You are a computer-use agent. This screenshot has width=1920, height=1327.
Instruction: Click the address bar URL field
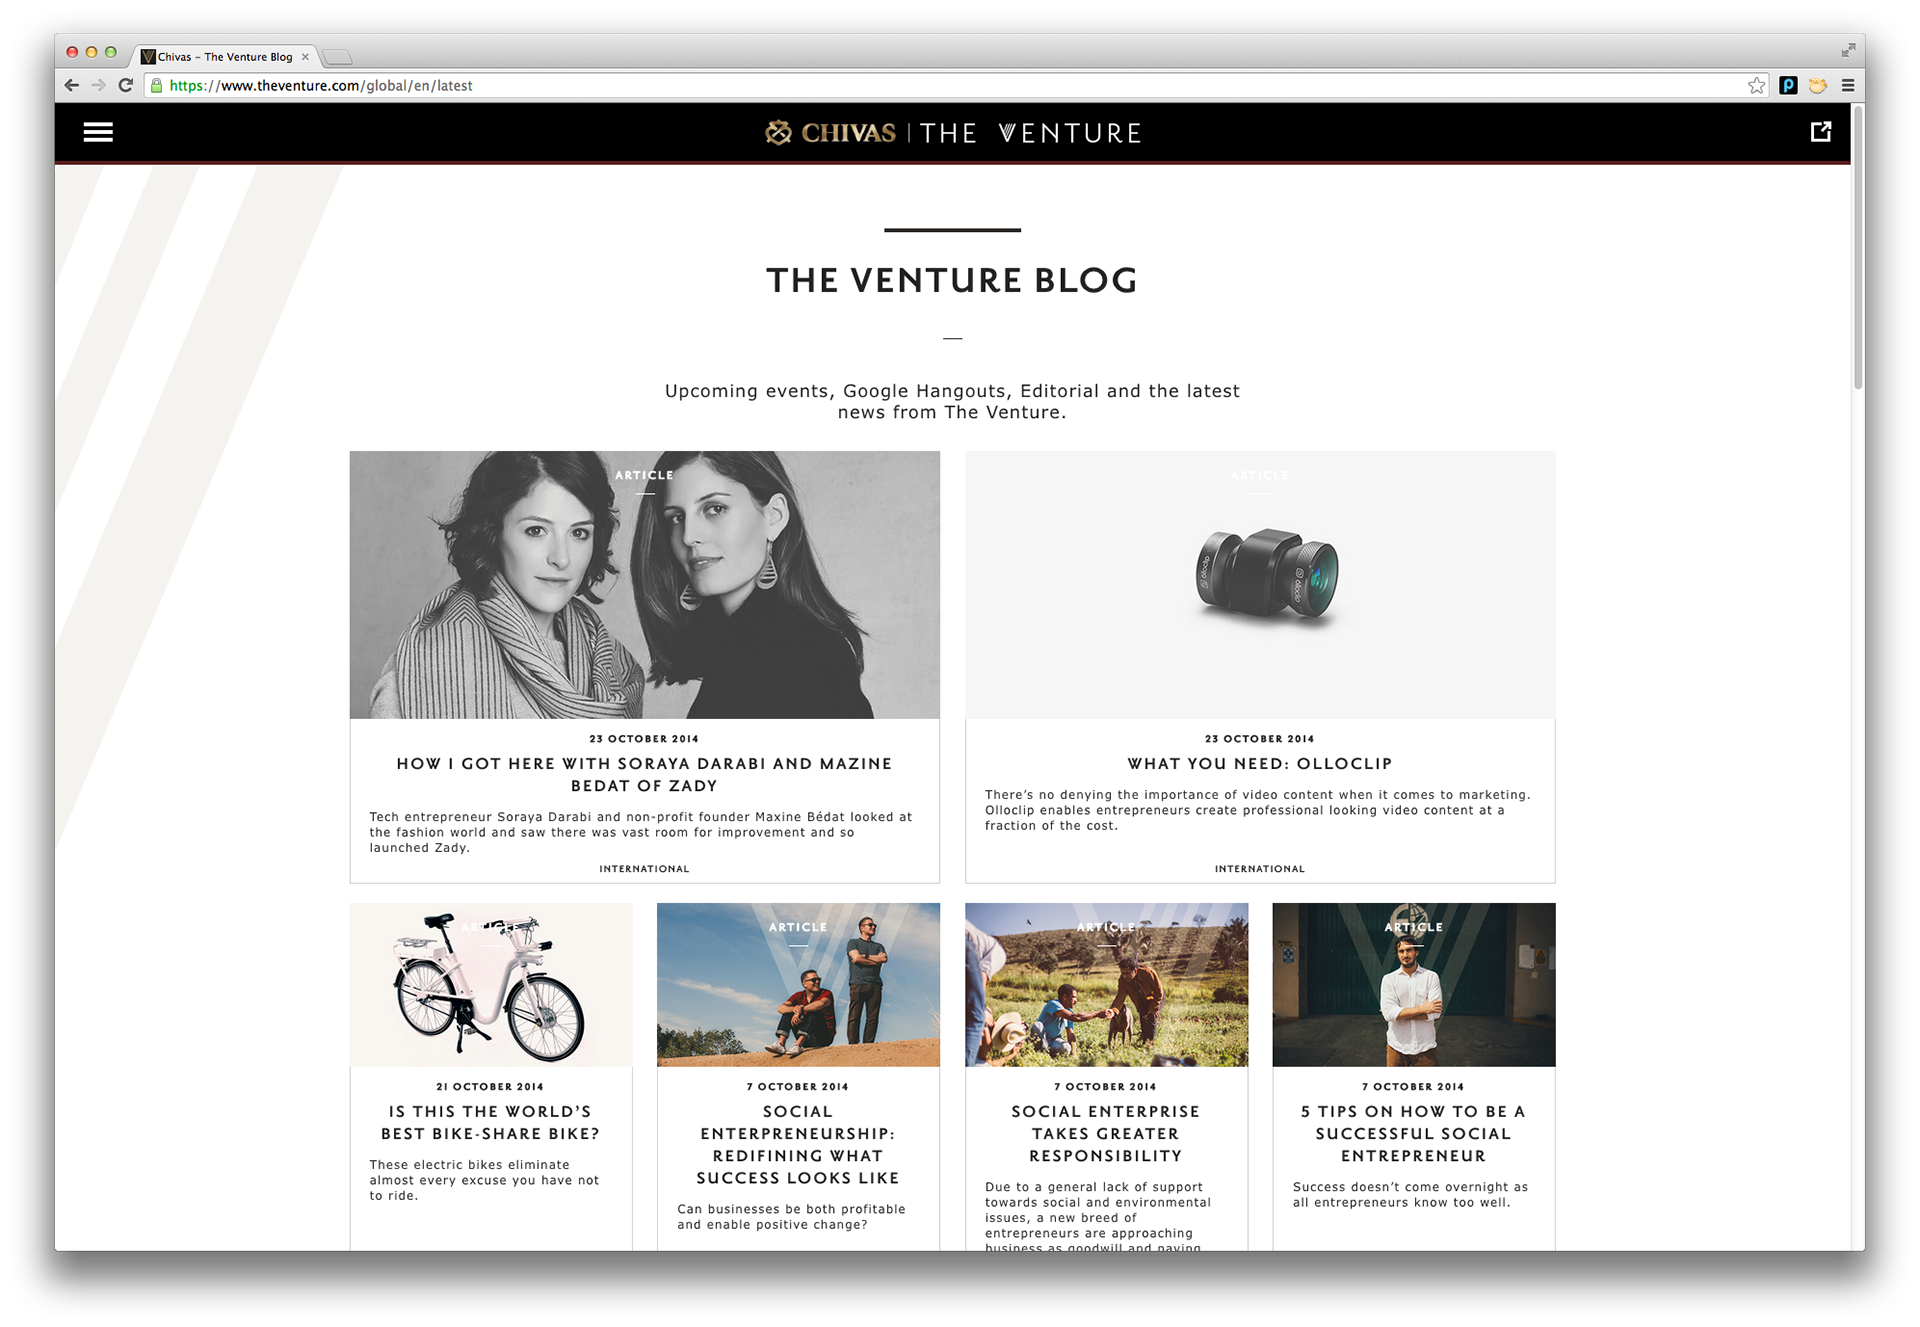pos(950,86)
